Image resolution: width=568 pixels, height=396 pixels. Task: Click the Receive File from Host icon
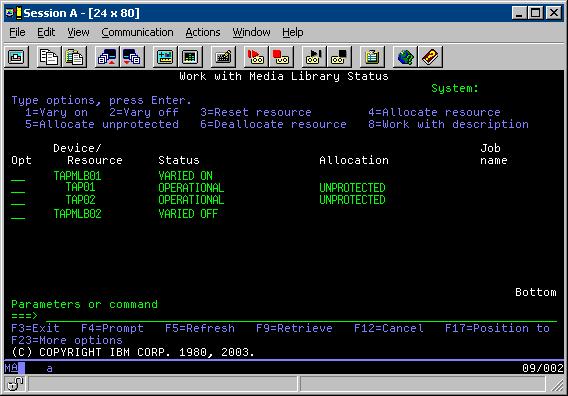coord(132,57)
